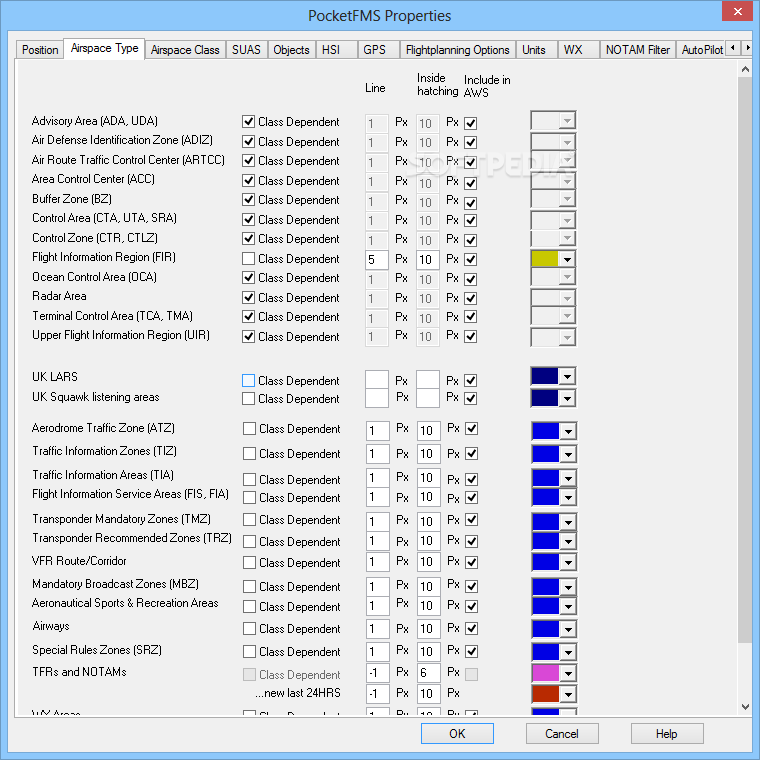Uncheck Include in AWS for Ocean Control Area

(471, 279)
